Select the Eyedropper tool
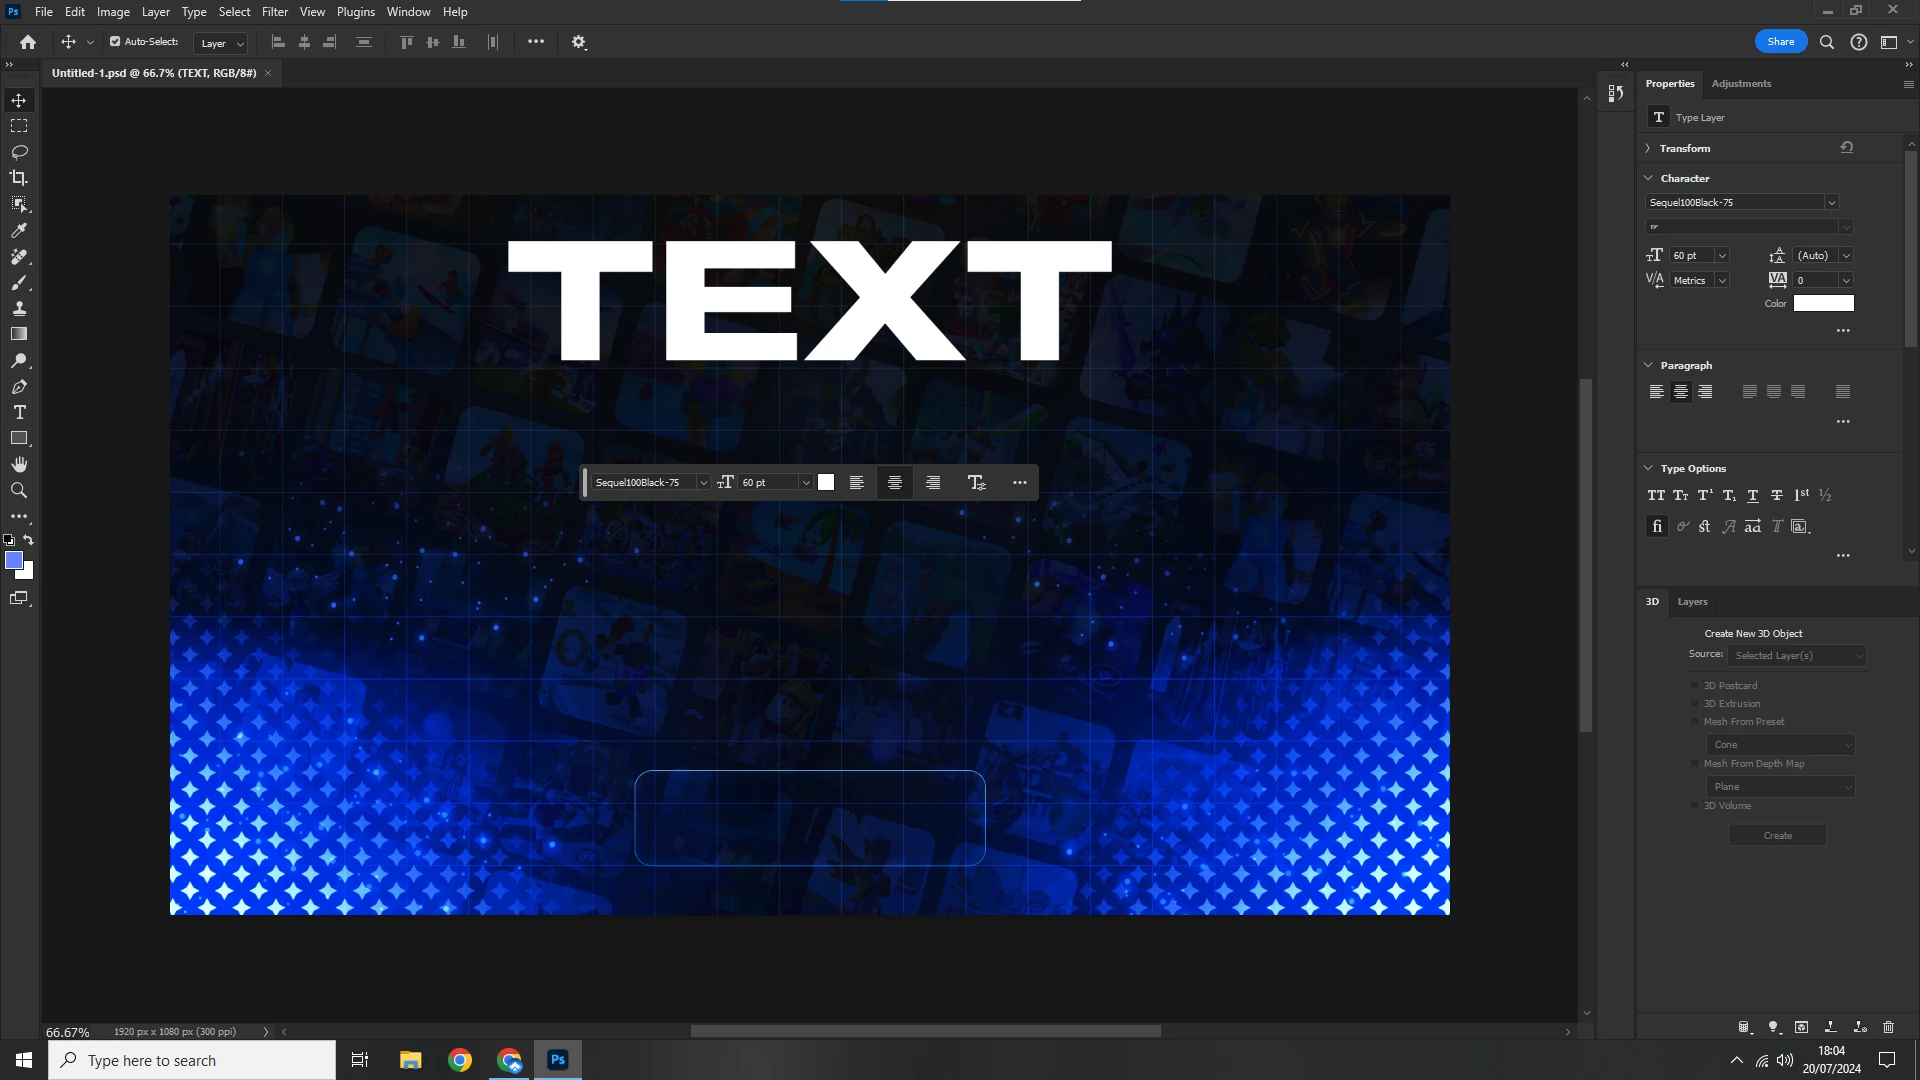The image size is (1920, 1080). tap(19, 230)
